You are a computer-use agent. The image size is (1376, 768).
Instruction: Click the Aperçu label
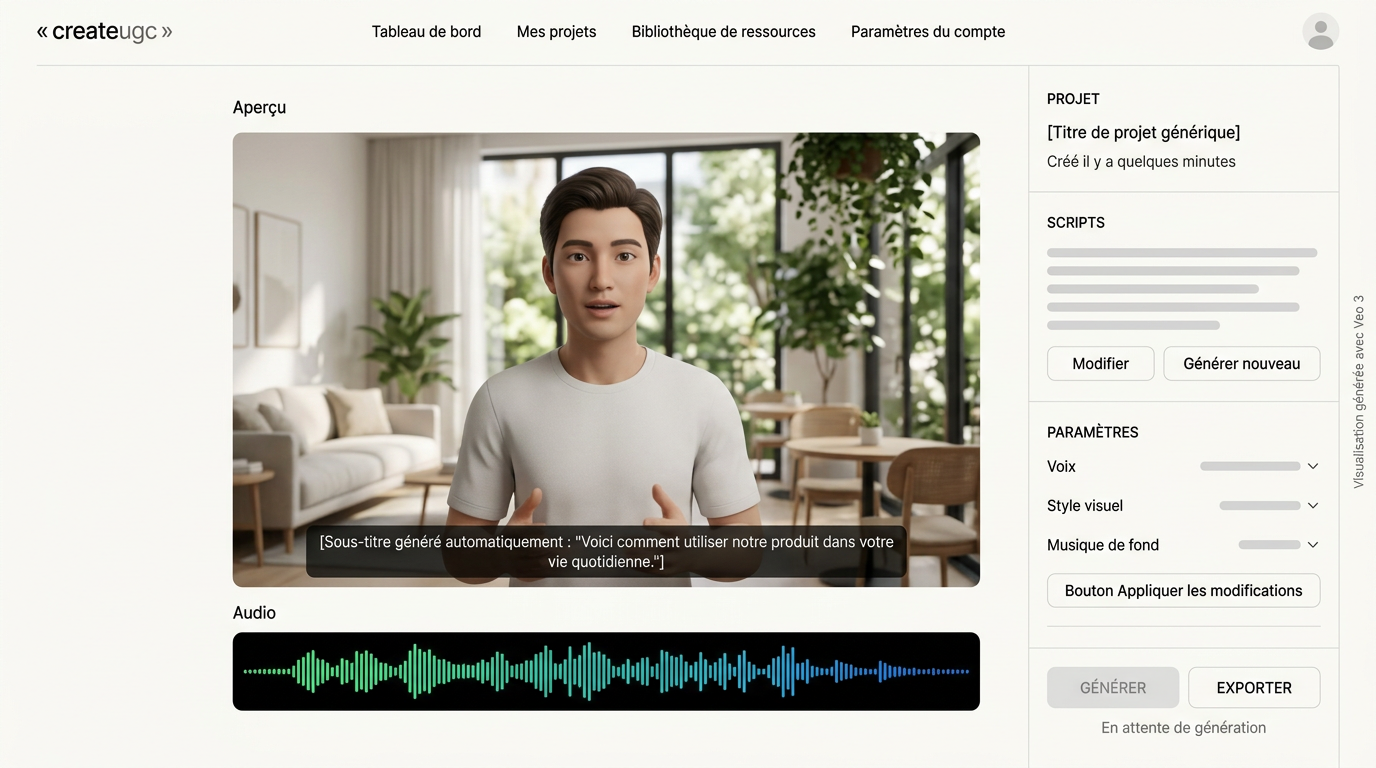[x=259, y=107]
